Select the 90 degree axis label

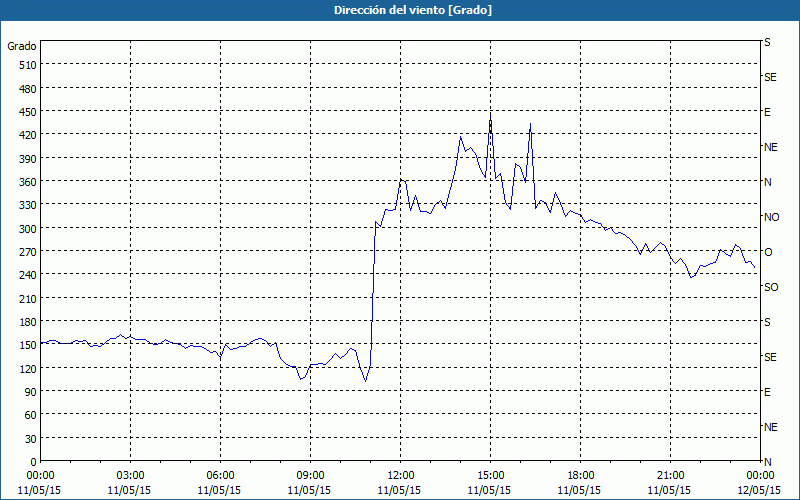tap(31, 392)
